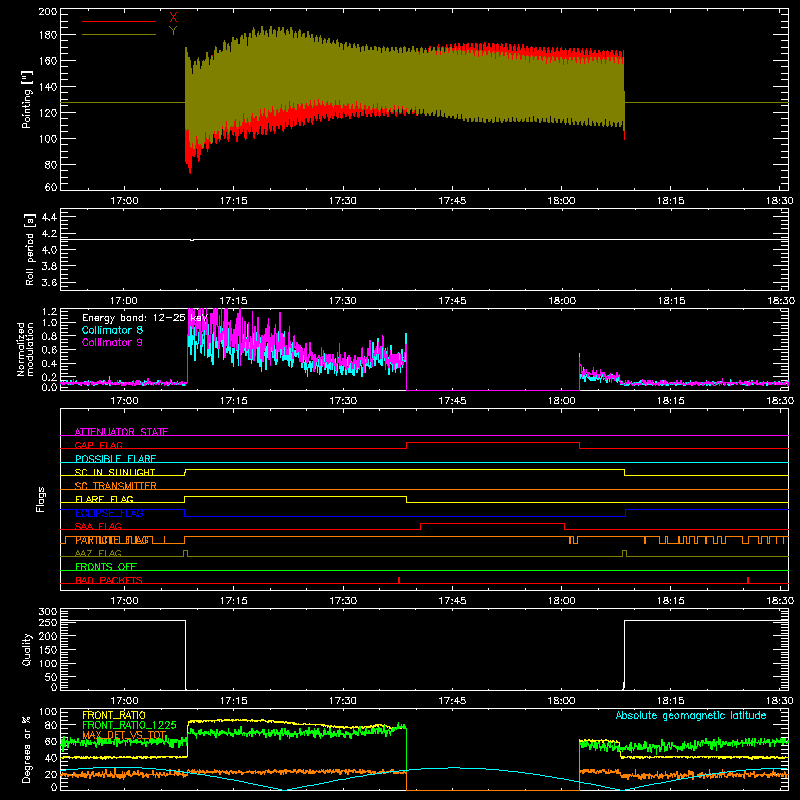Viewport: 800px width, 800px height.
Task: Select the red X legend label
Action: [x=173, y=18]
